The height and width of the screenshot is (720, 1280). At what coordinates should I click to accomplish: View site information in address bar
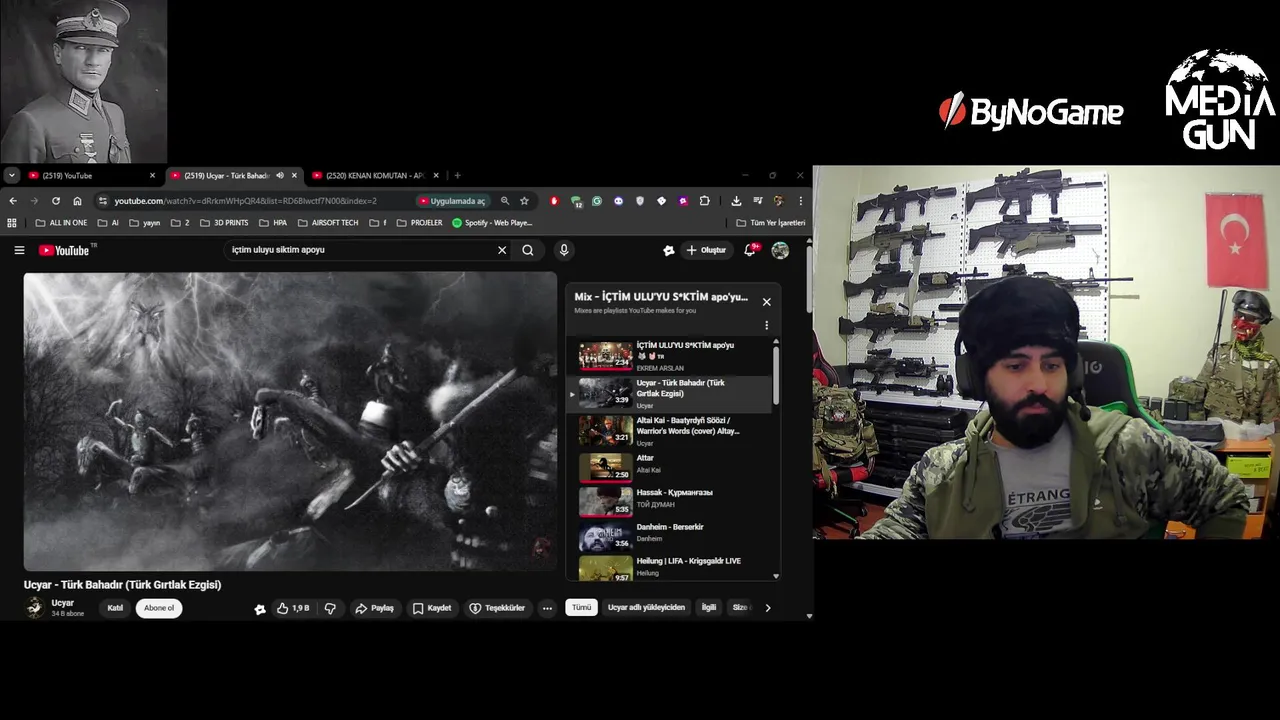pos(103,201)
